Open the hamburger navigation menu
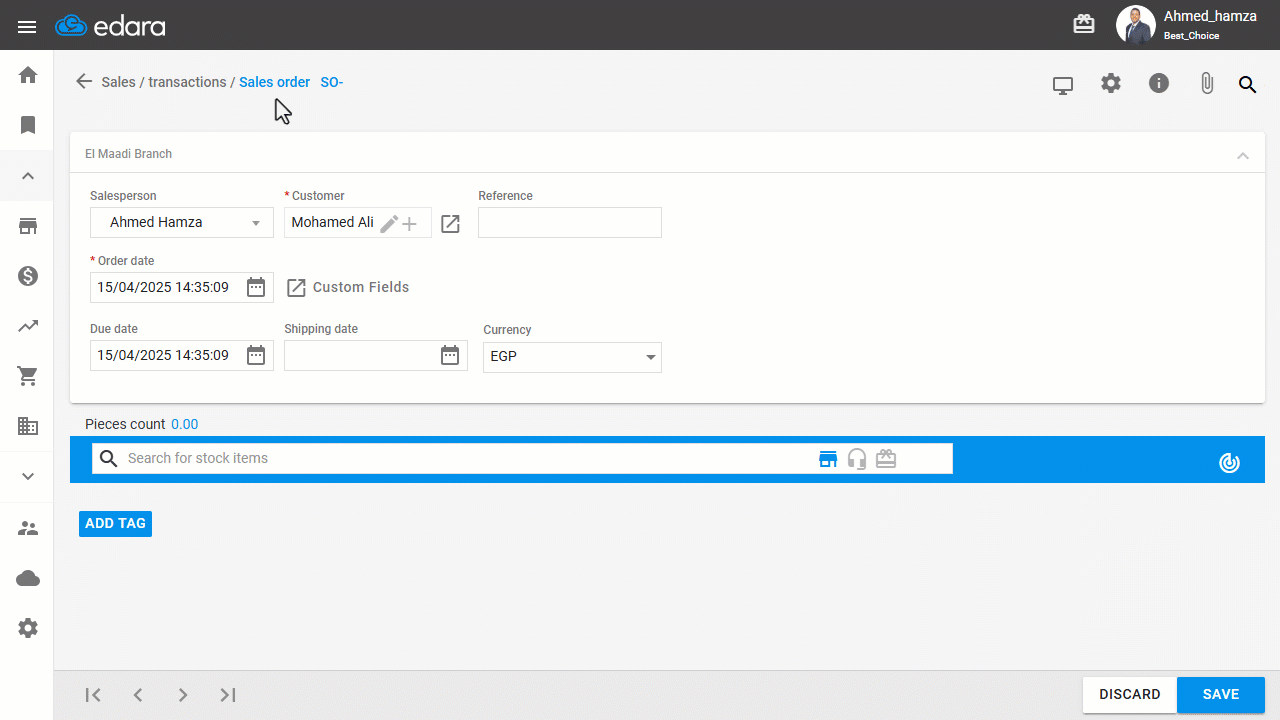The width and height of the screenshot is (1280, 720). 27,27
